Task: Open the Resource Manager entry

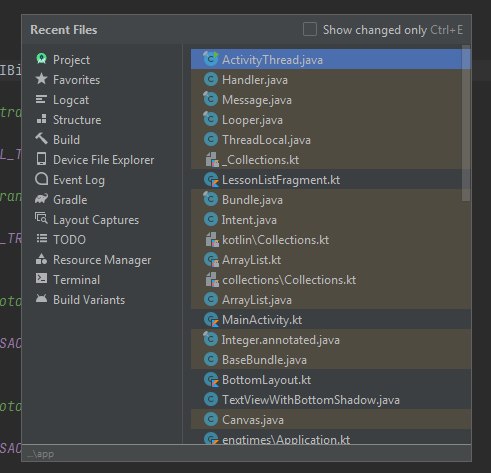Action: pos(102,260)
